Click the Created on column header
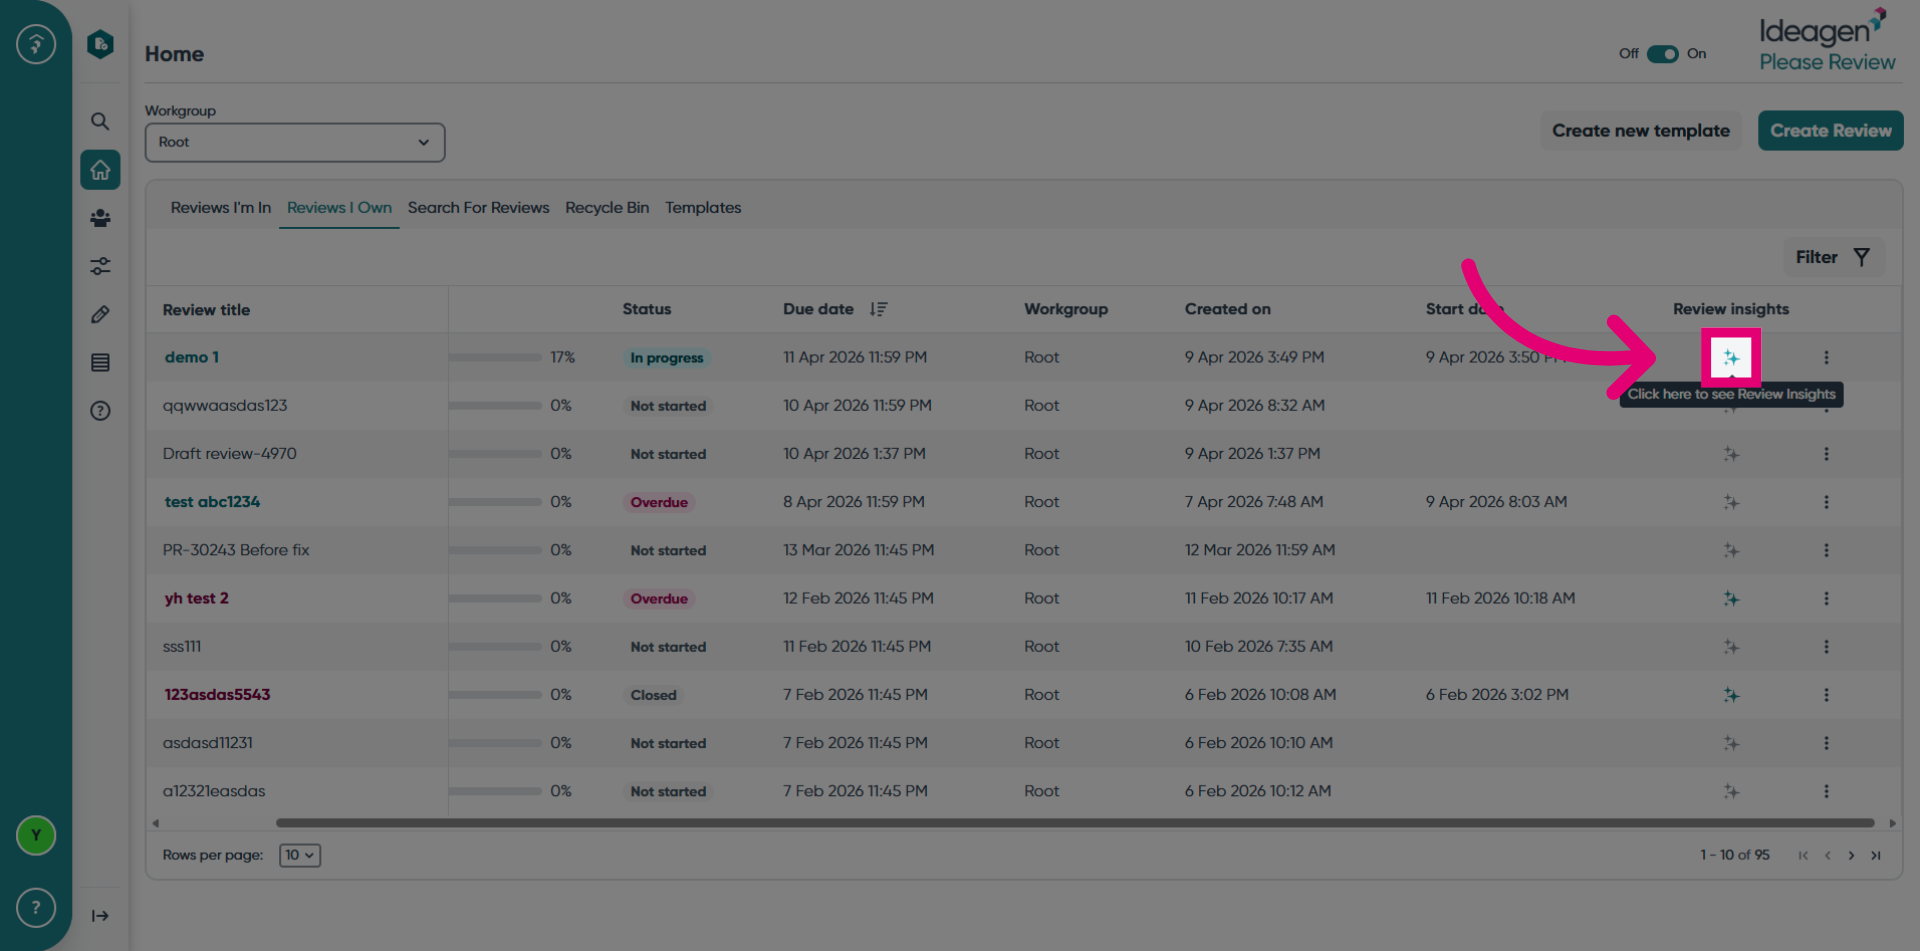Image resolution: width=1920 pixels, height=951 pixels. (x=1227, y=309)
